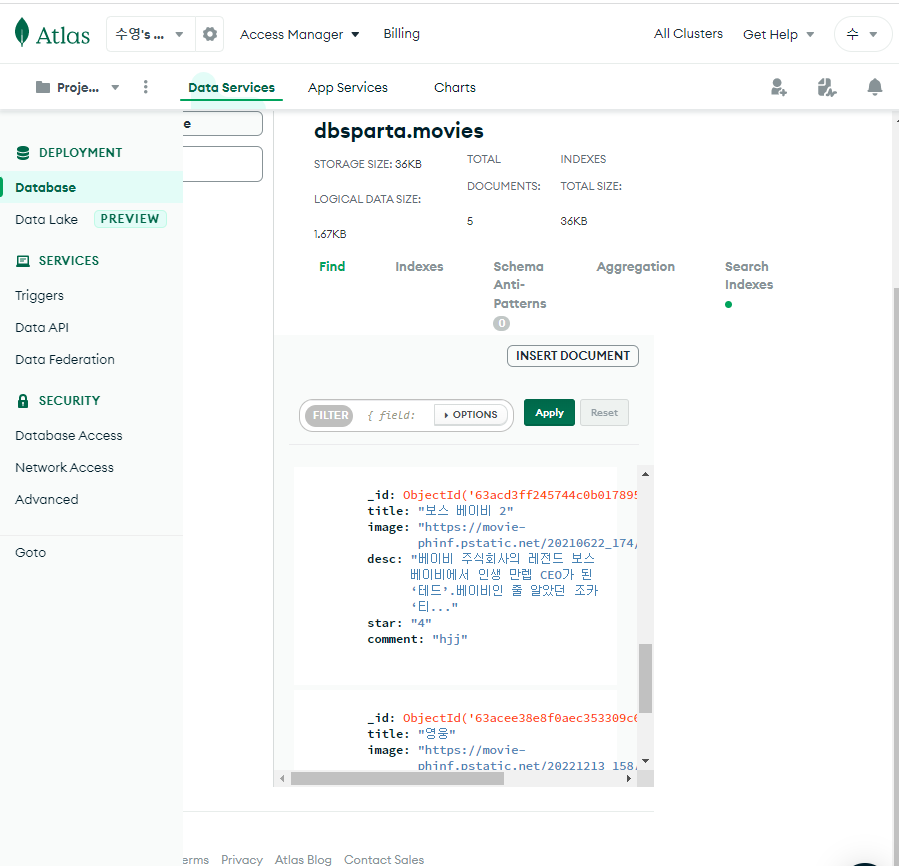
Task: Open the Project selector dropdown
Action: pos(78,87)
